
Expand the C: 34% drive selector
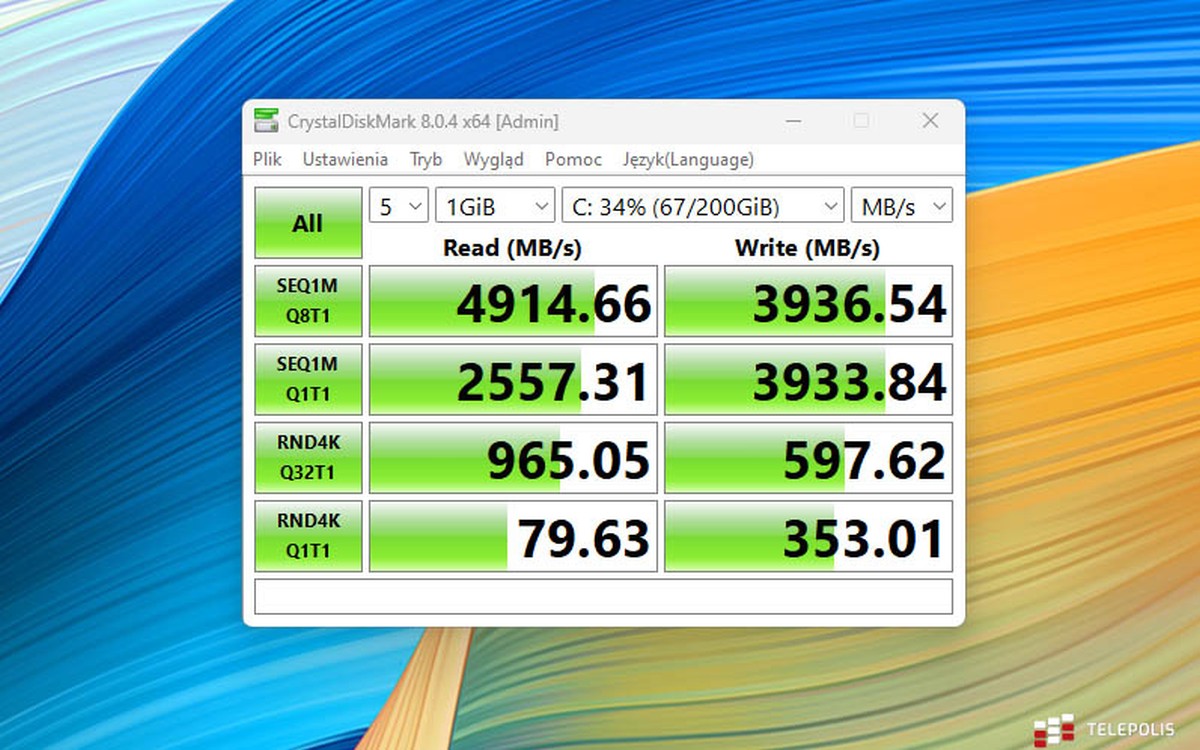(x=703, y=206)
